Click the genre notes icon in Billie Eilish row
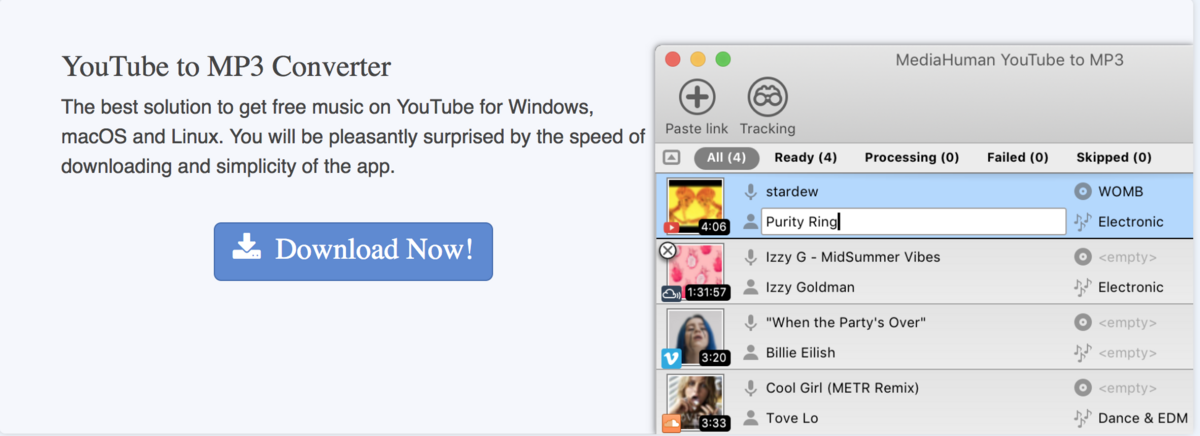This screenshot has width=1200, height=436. pyautogui.click(x=1081, y=352)
